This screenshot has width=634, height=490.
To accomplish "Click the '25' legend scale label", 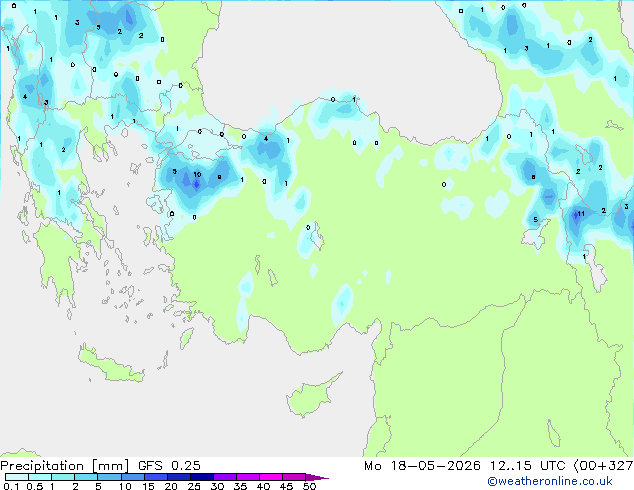I will tap(194, 486).
